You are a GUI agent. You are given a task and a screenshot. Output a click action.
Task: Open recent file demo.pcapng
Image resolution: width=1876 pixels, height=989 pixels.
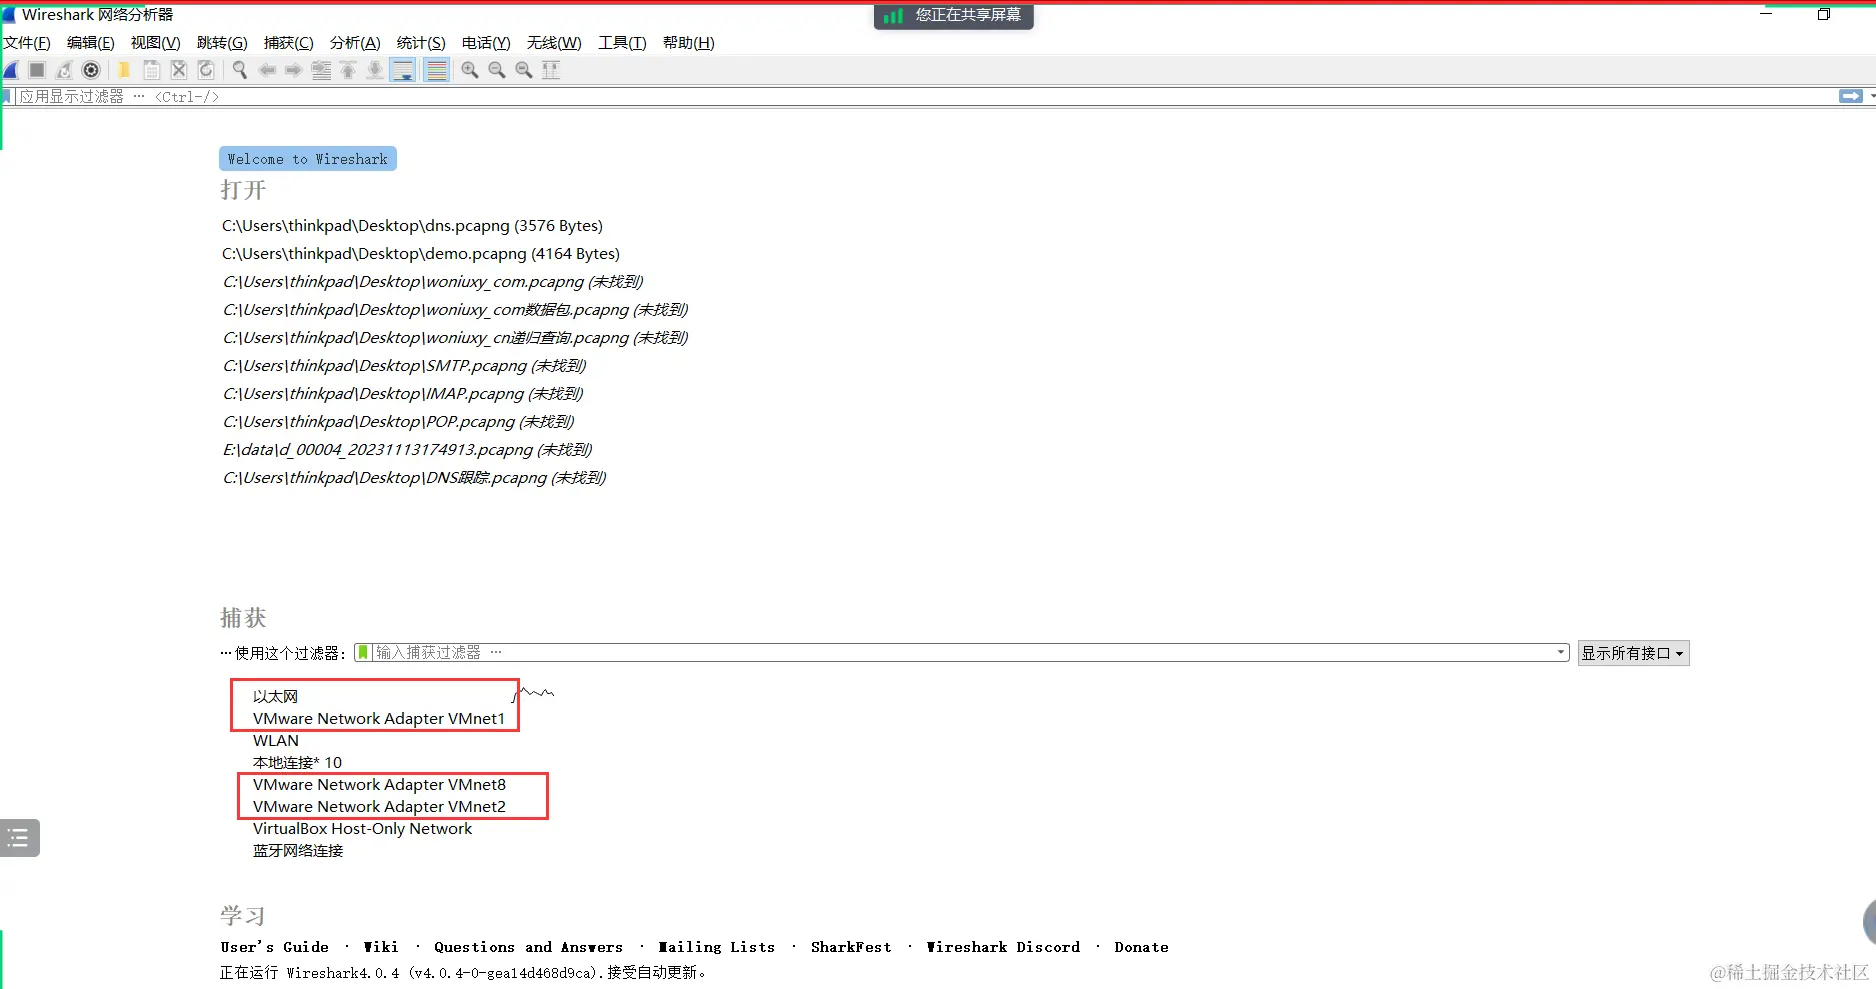click(421, 254)
